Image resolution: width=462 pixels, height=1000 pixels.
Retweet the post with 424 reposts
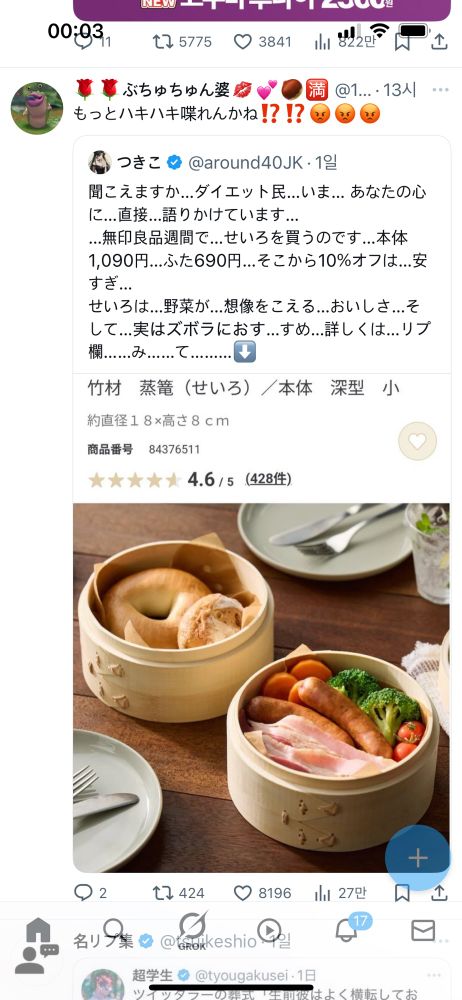pyautogui.click(x=178, y=893)
